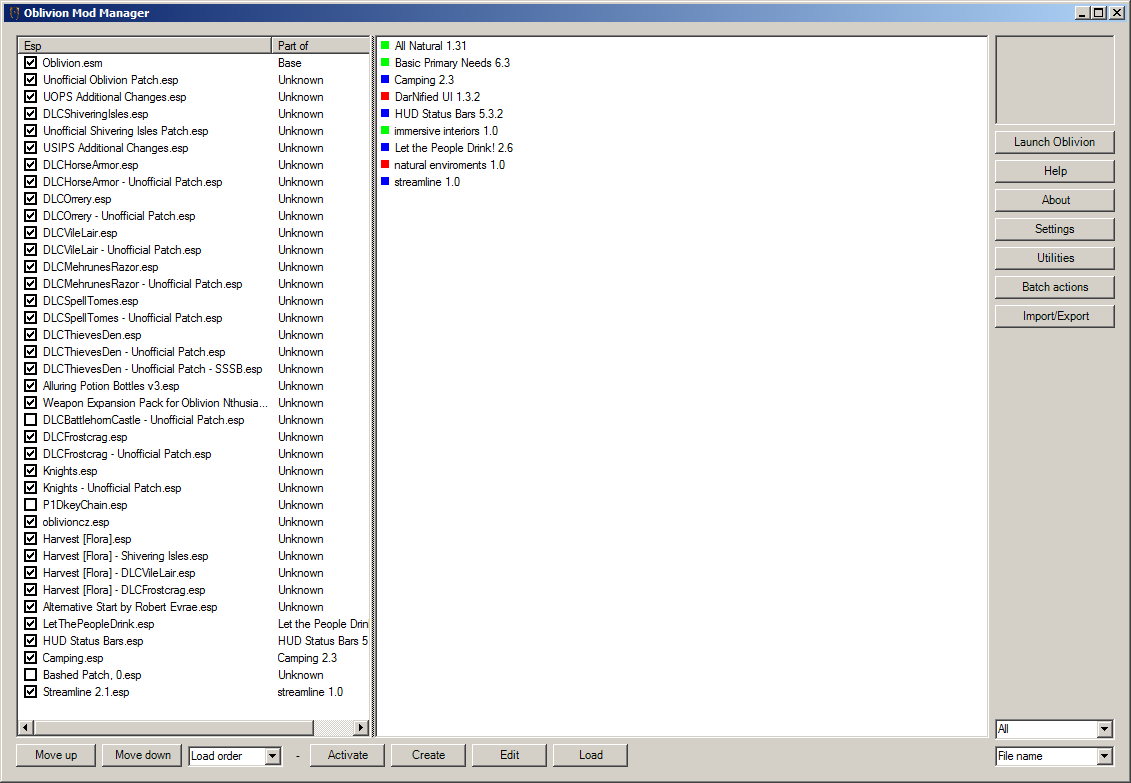Image resolution: width=1131 pixels, height=783 pixels.
Task: Open the Import/Export button
Action: tap(1055, 316)
